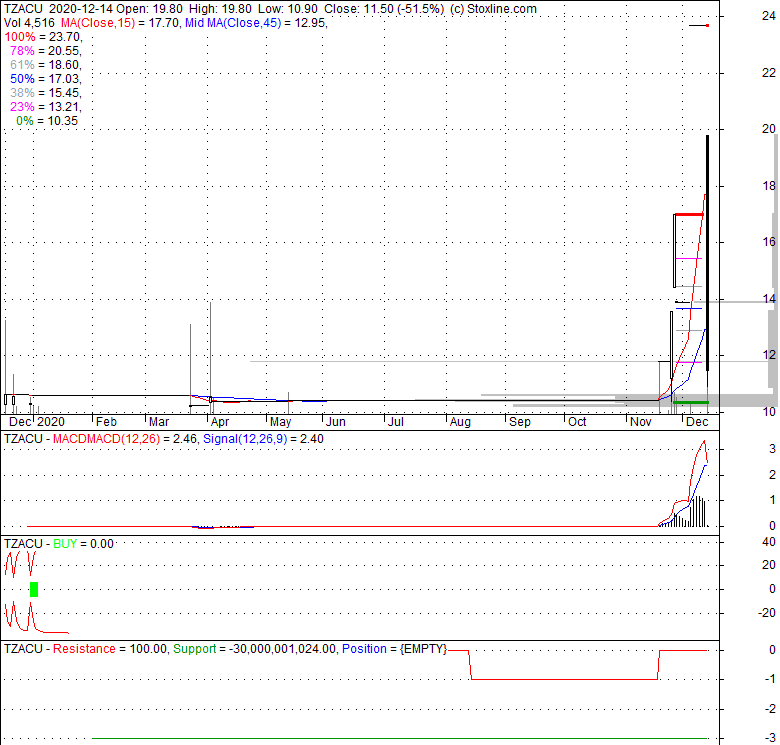Click the 61% = 18.60 Fibonacci level
This screenshot has width=780, height=745.
coord(46,65)
